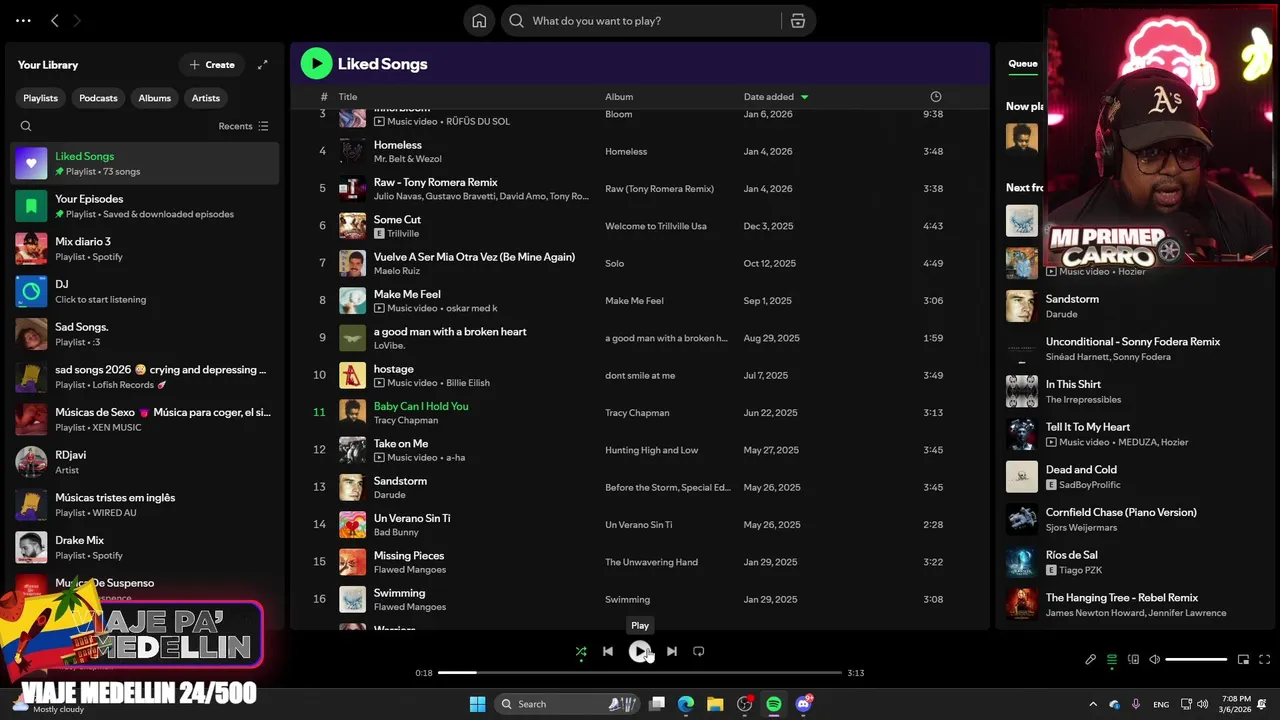1280x720 pixels.
Task: Filter library by Playlists
Action: pyautogui.click(x=41, y=98)
